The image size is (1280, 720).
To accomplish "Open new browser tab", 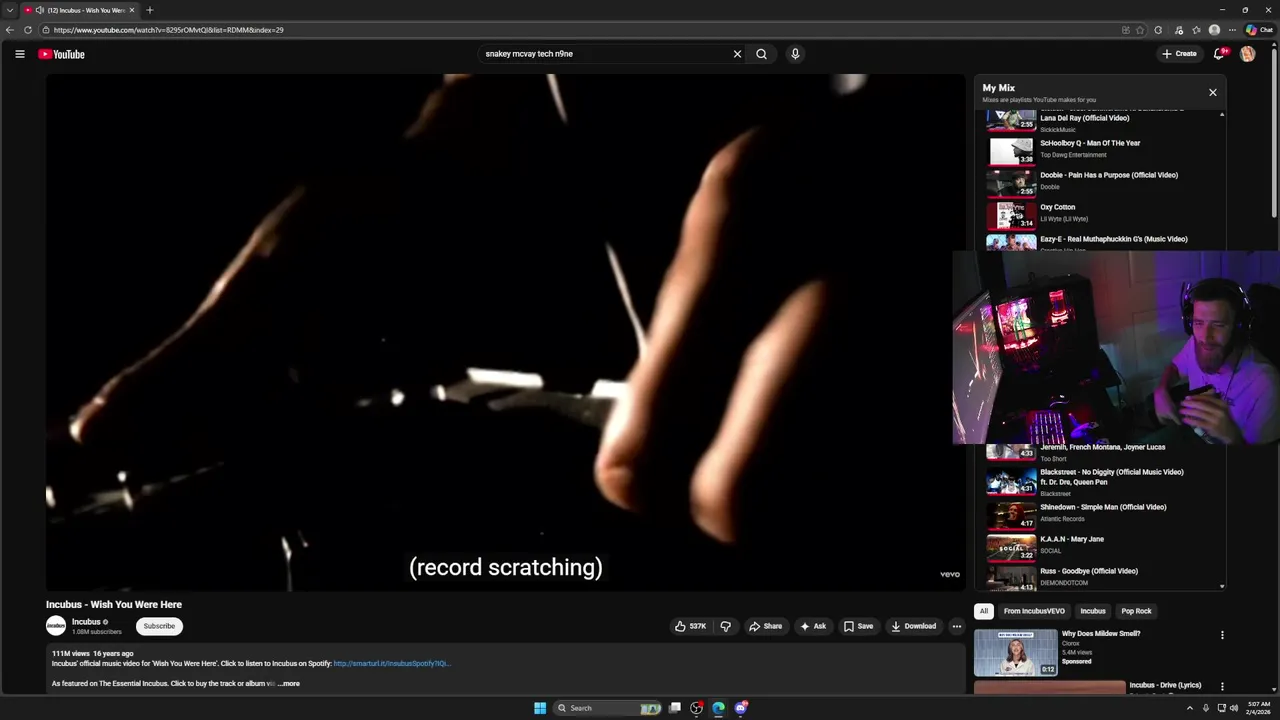I will point(149,10).
